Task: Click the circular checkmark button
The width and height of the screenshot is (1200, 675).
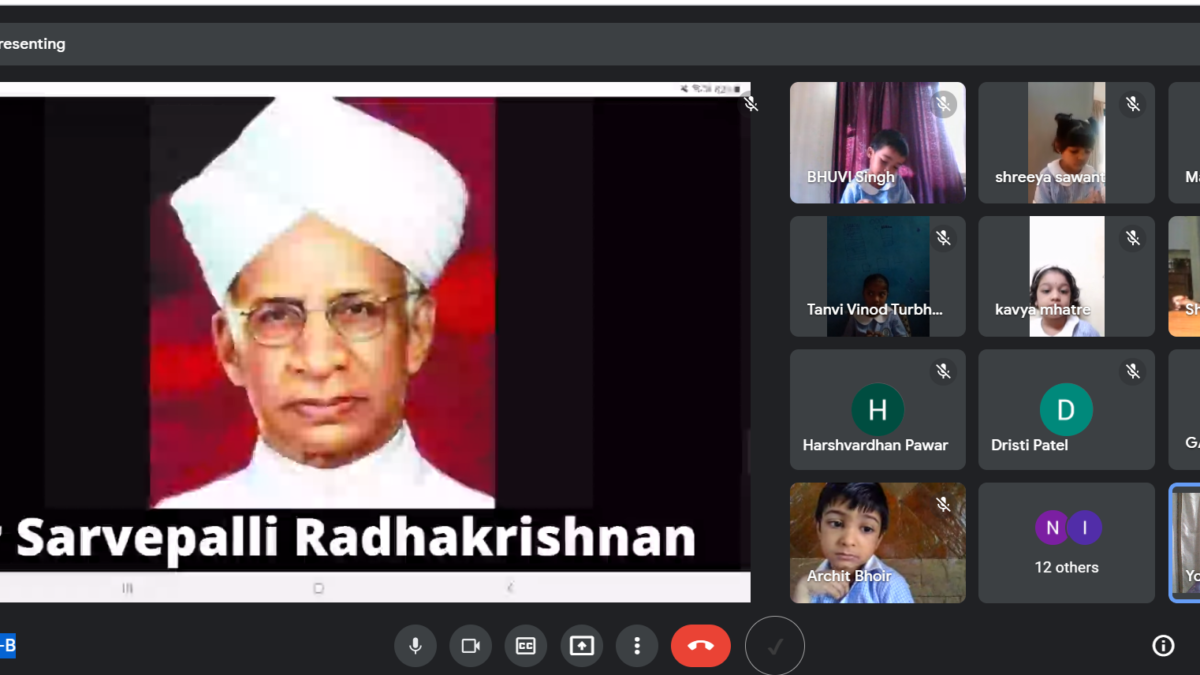Action: [774, 646]
